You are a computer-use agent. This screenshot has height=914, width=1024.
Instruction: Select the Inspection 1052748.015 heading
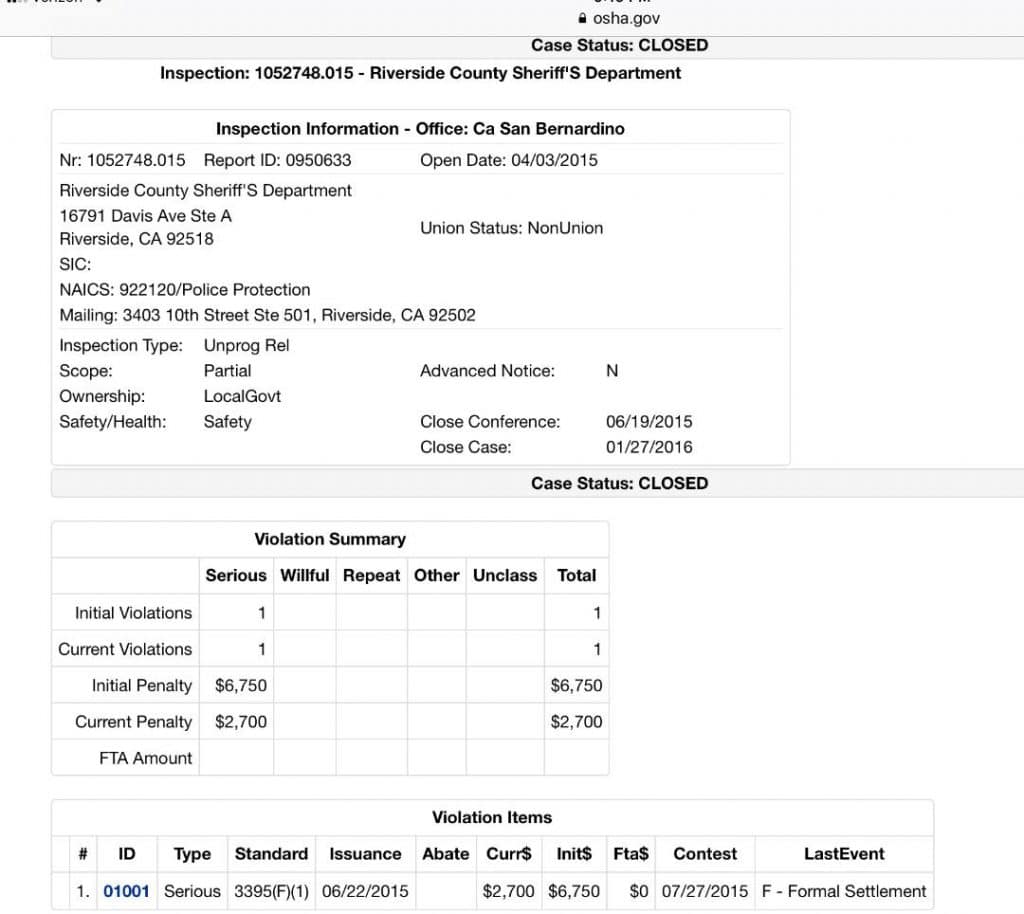(420, 73)
